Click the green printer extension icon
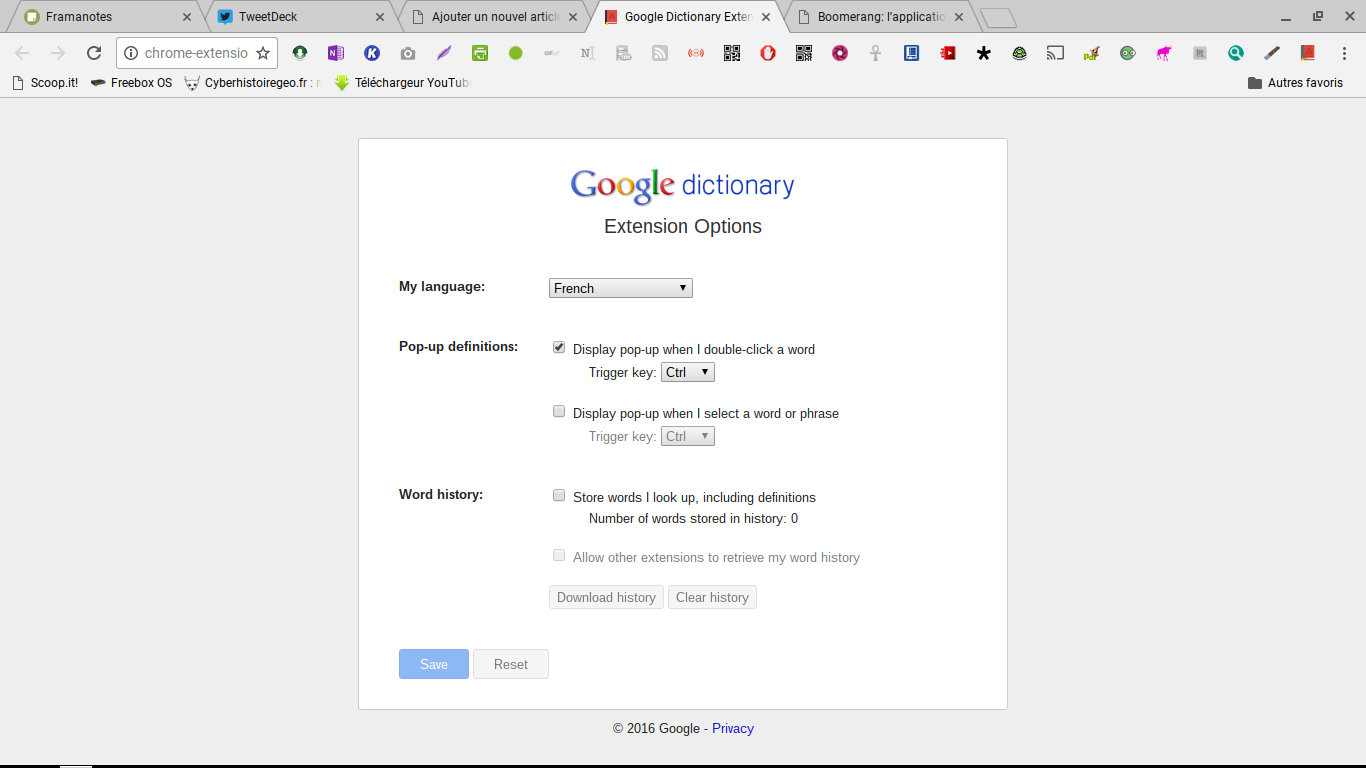Viewport: 1366px width, 768px height. pos(480,53)
